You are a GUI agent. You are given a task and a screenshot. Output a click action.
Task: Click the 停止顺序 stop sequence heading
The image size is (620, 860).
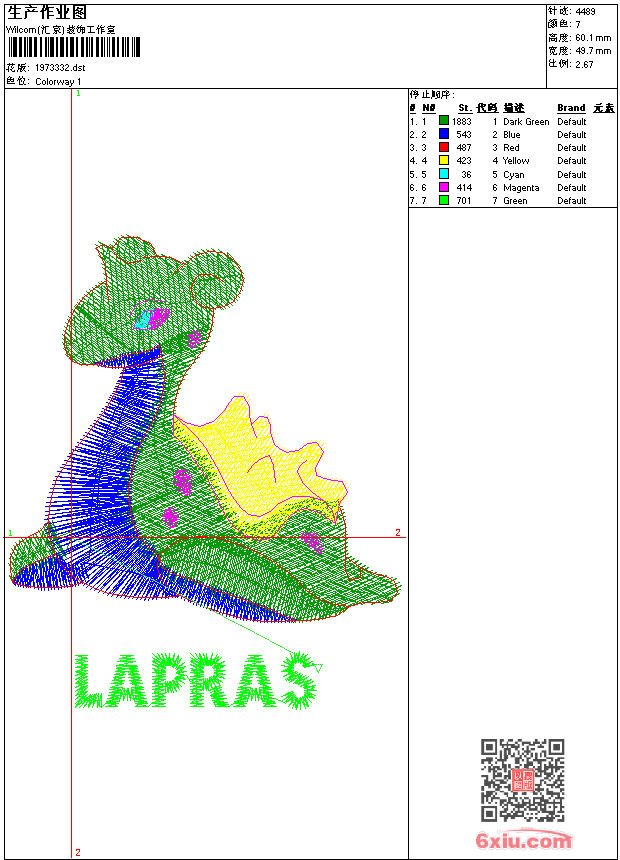tap(431, 95)
